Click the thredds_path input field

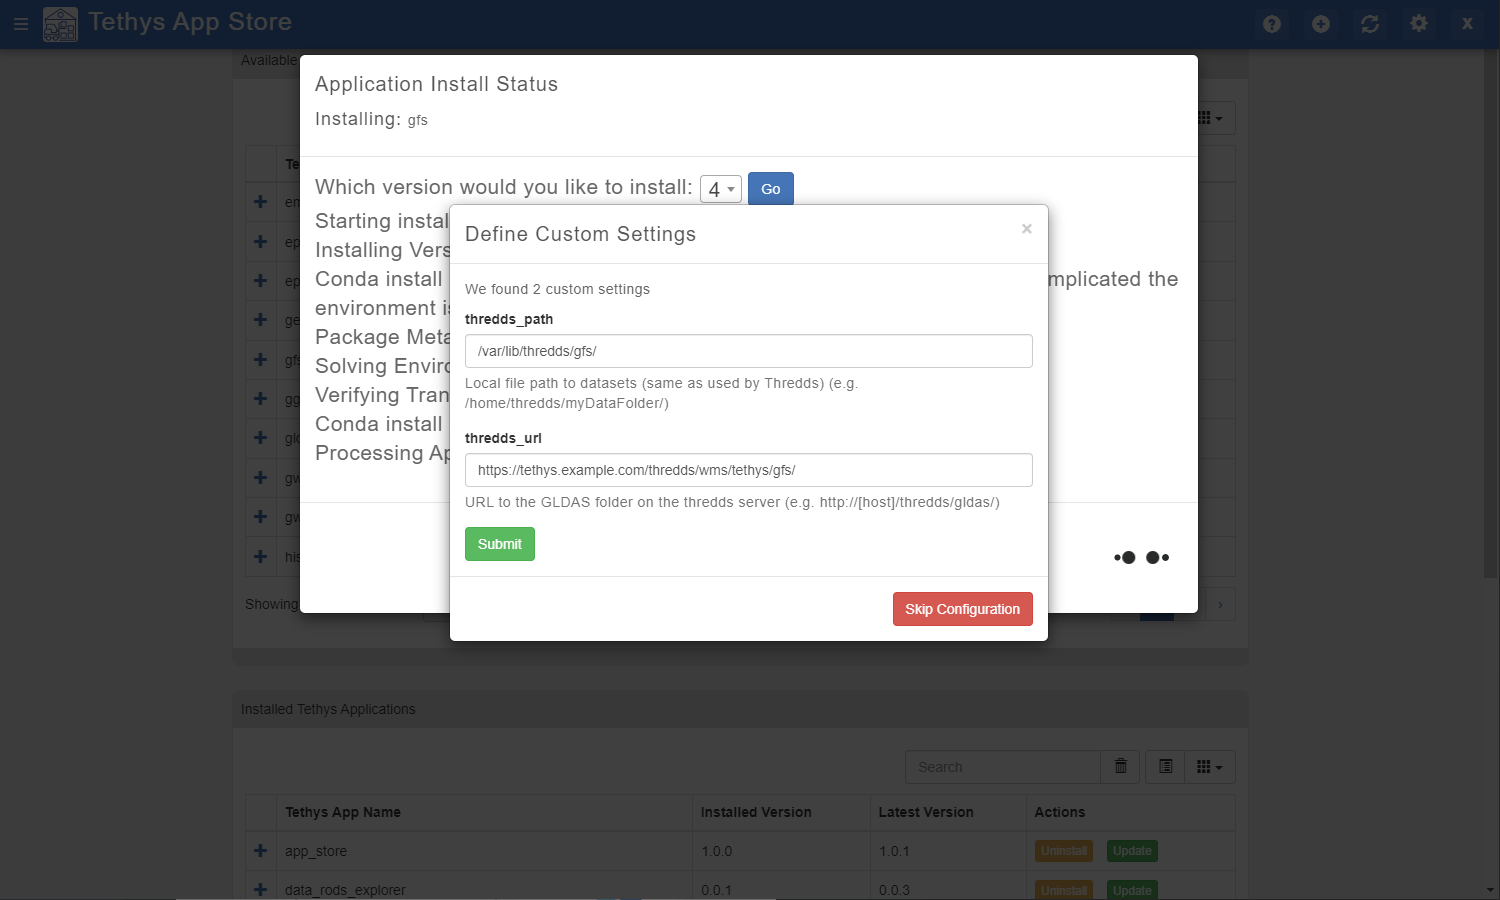[749, 351]
